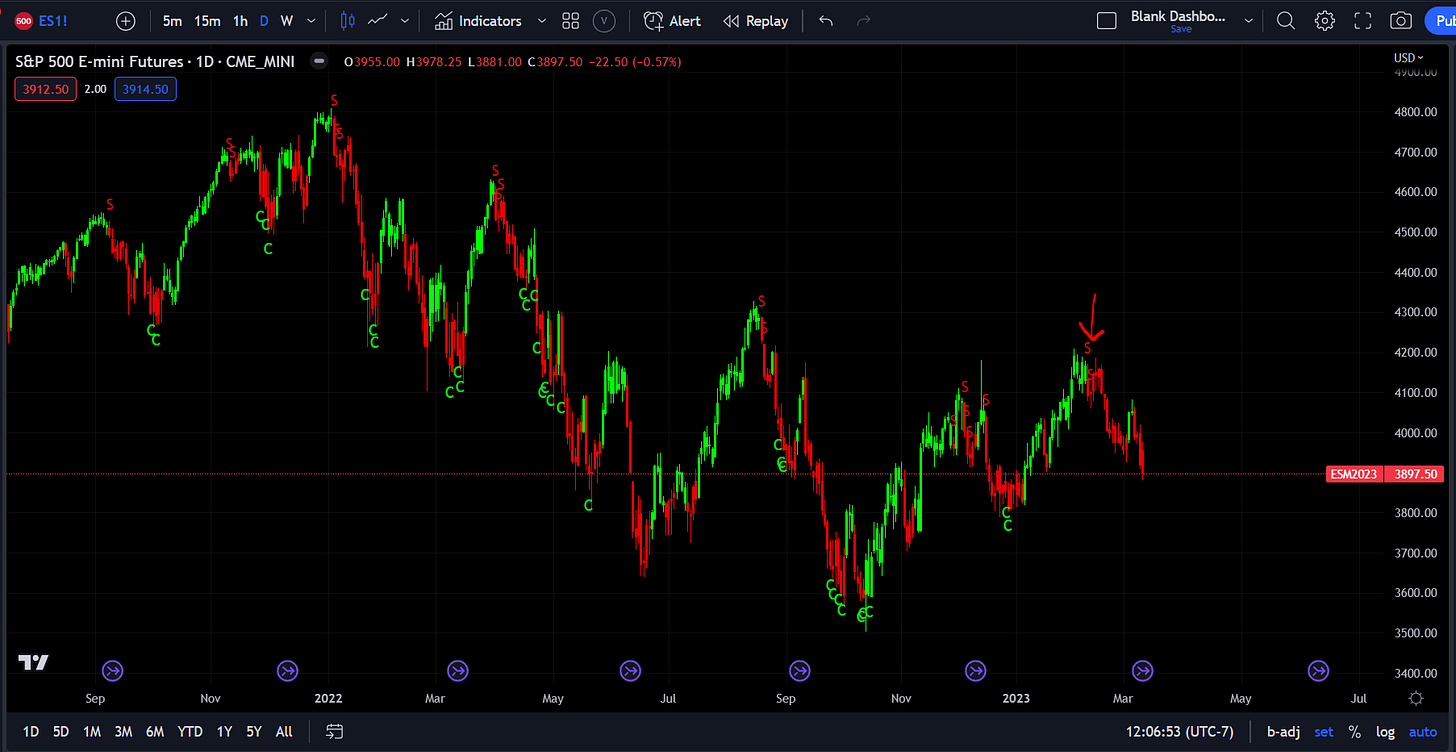Toggle auto scale

coord(1423,732)
